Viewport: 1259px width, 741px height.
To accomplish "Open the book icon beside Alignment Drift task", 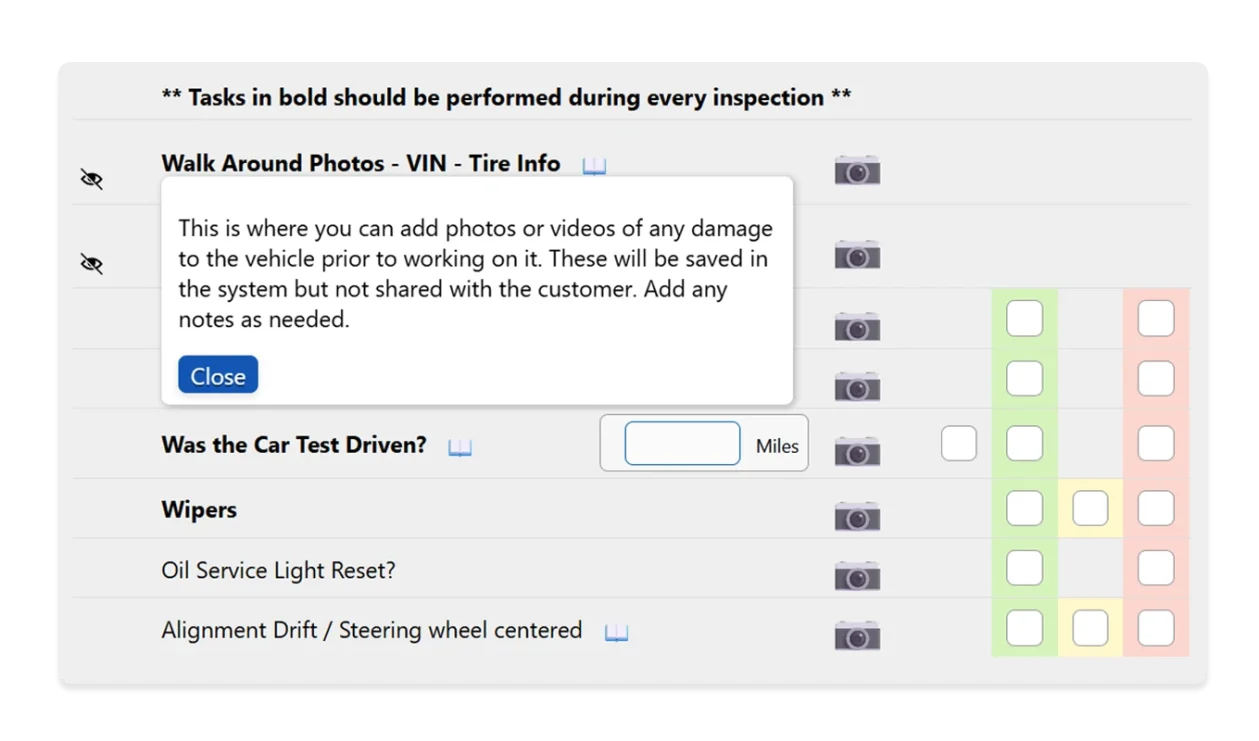I will tap(616, 632).
